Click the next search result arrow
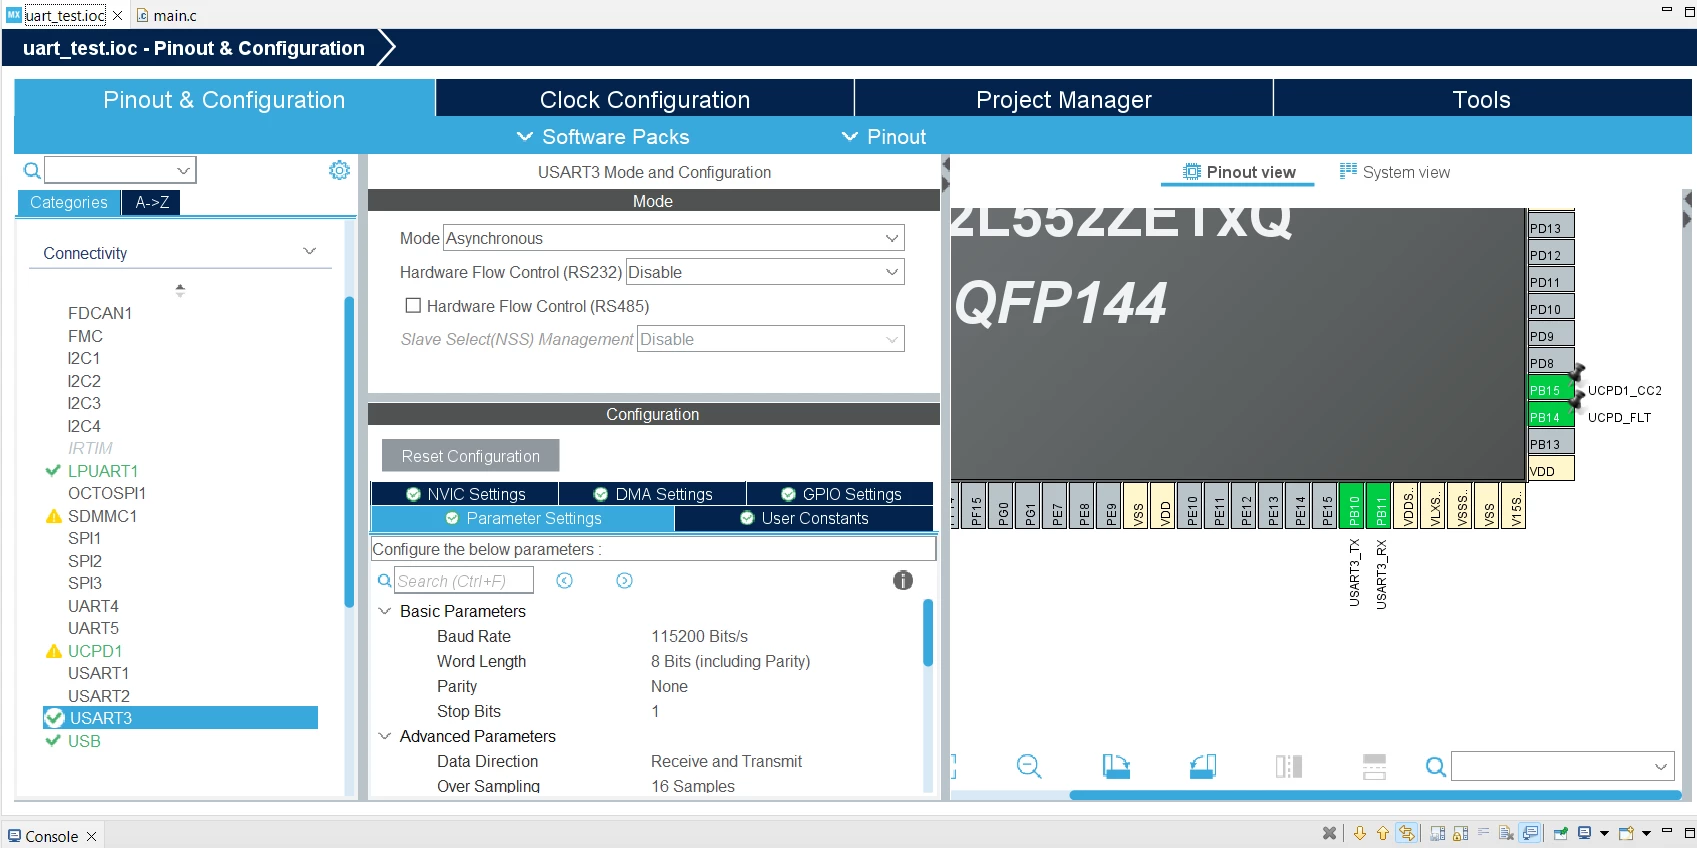This screenshot has width=1697, height=848. (x=625, y=581)
